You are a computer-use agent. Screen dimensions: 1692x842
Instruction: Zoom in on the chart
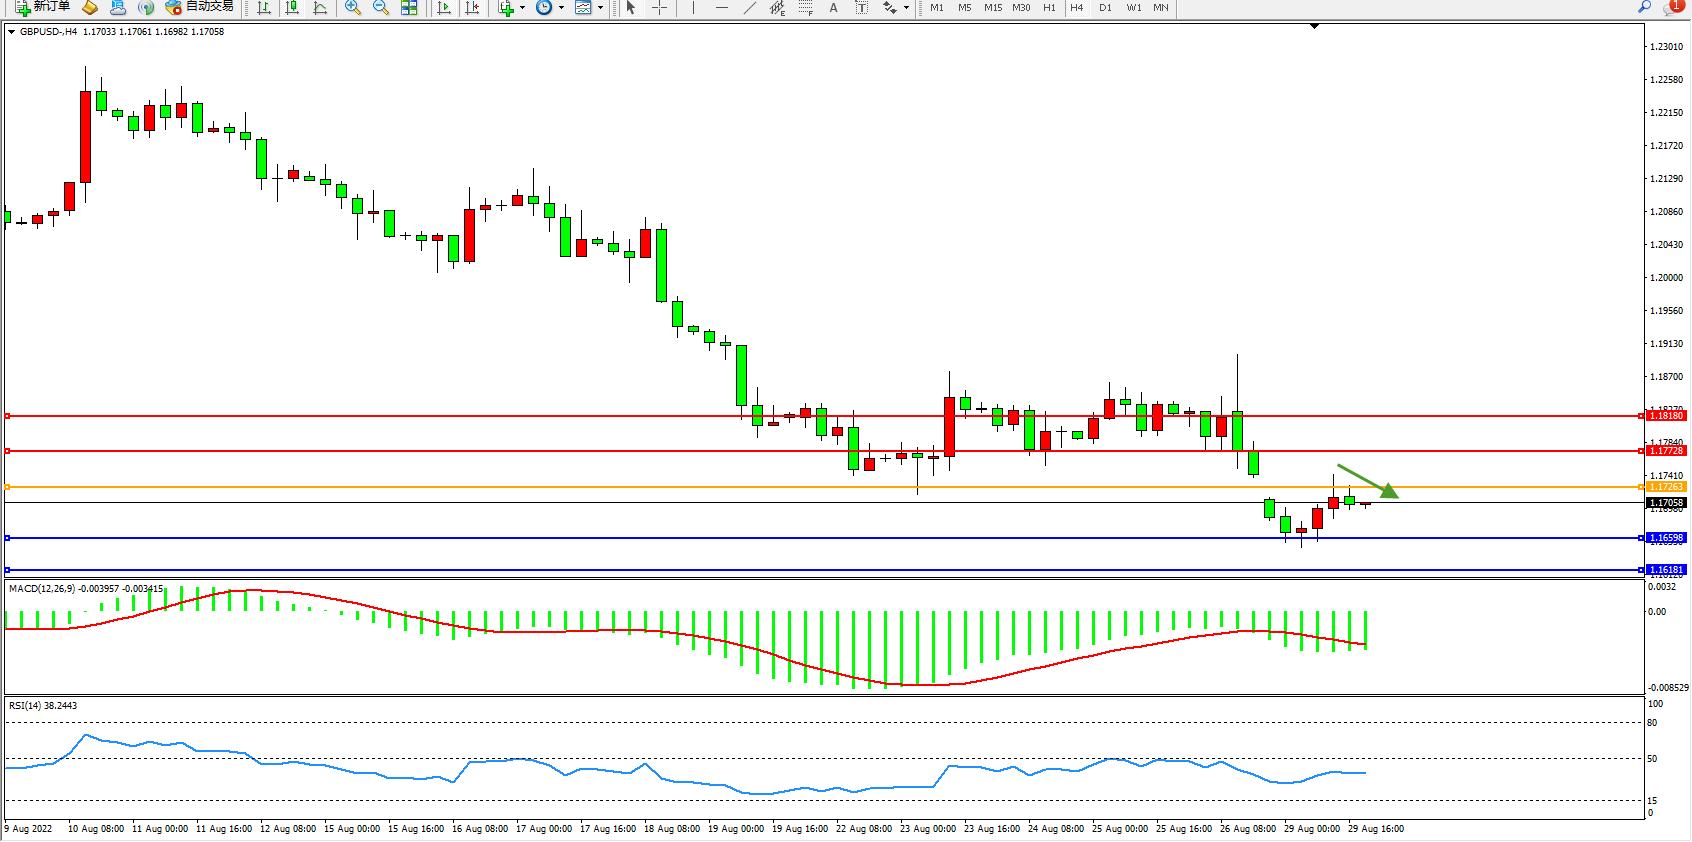[x=352, y=8]
